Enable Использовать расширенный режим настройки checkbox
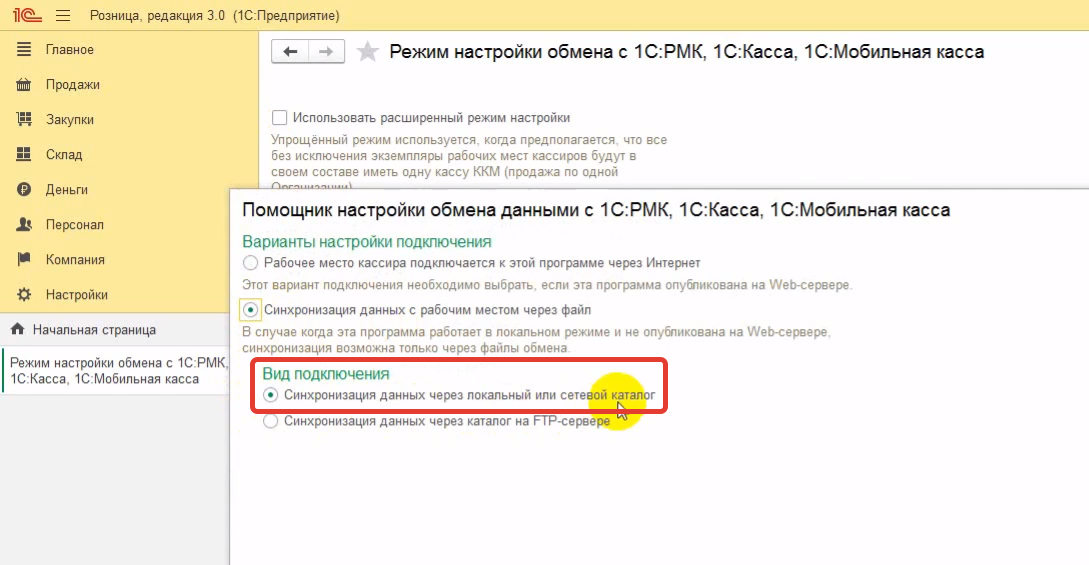The image size is (1089, 565). pyautogui.click(x=279, y=117)
